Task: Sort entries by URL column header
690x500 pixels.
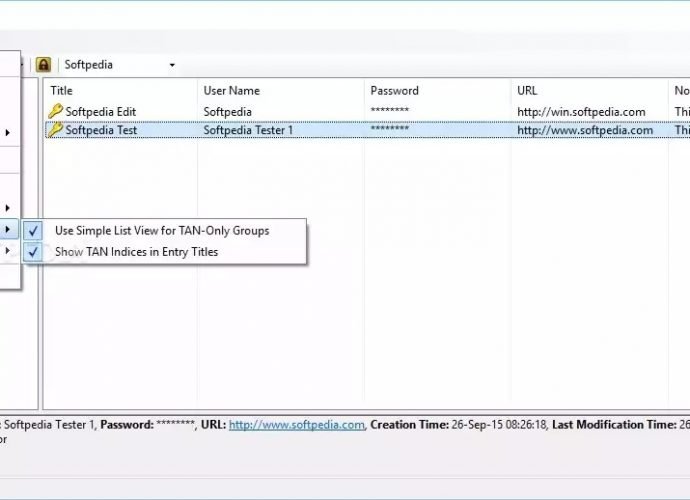Action: tap(527, 91)
